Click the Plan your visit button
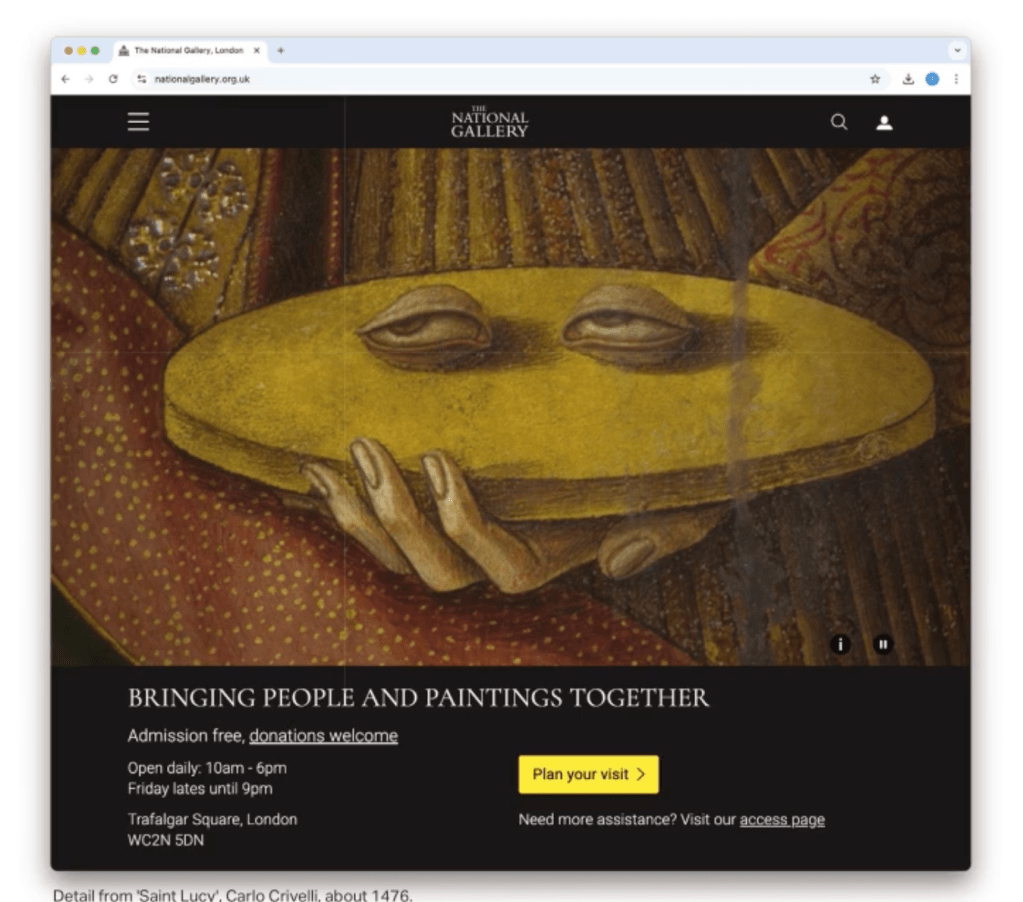1023x902 pixels. tap(588, 774)
